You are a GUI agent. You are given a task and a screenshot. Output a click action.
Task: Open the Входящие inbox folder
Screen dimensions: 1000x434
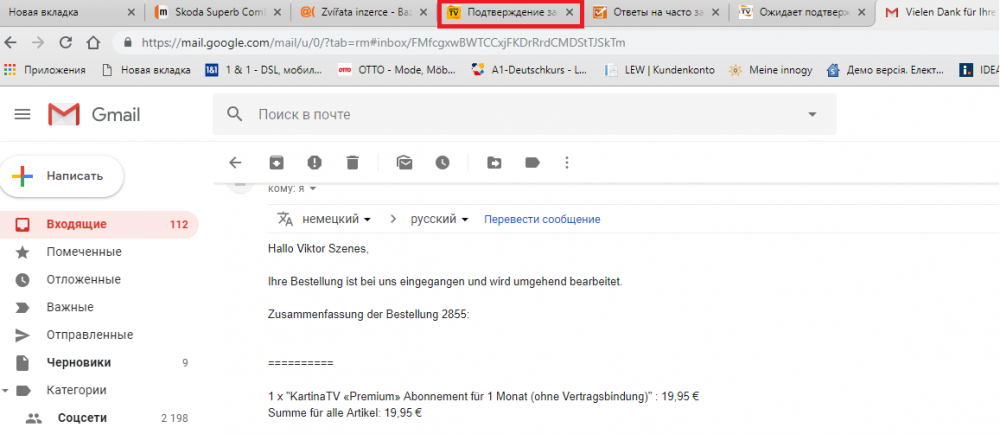click(x=76, y=224)
